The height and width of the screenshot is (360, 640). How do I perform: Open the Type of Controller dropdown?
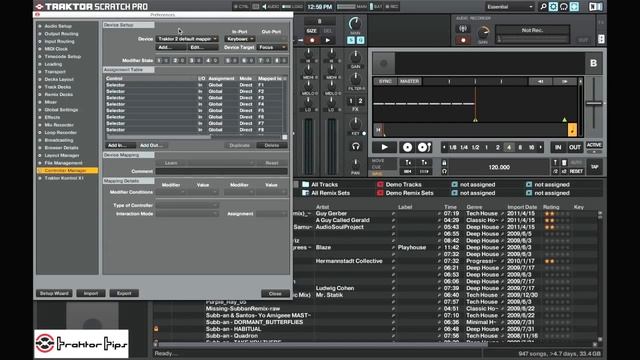(x=187, y=205)
